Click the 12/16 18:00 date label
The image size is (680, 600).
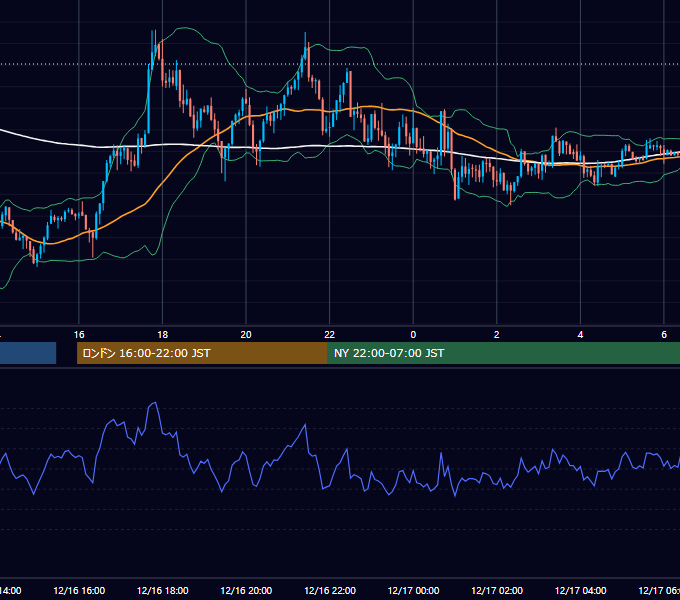(x=163, y=590)
